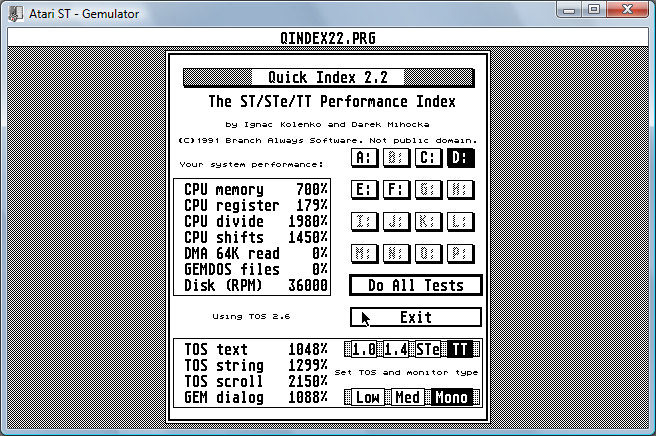Choose Med monitor resolution

tap(407, 398)
